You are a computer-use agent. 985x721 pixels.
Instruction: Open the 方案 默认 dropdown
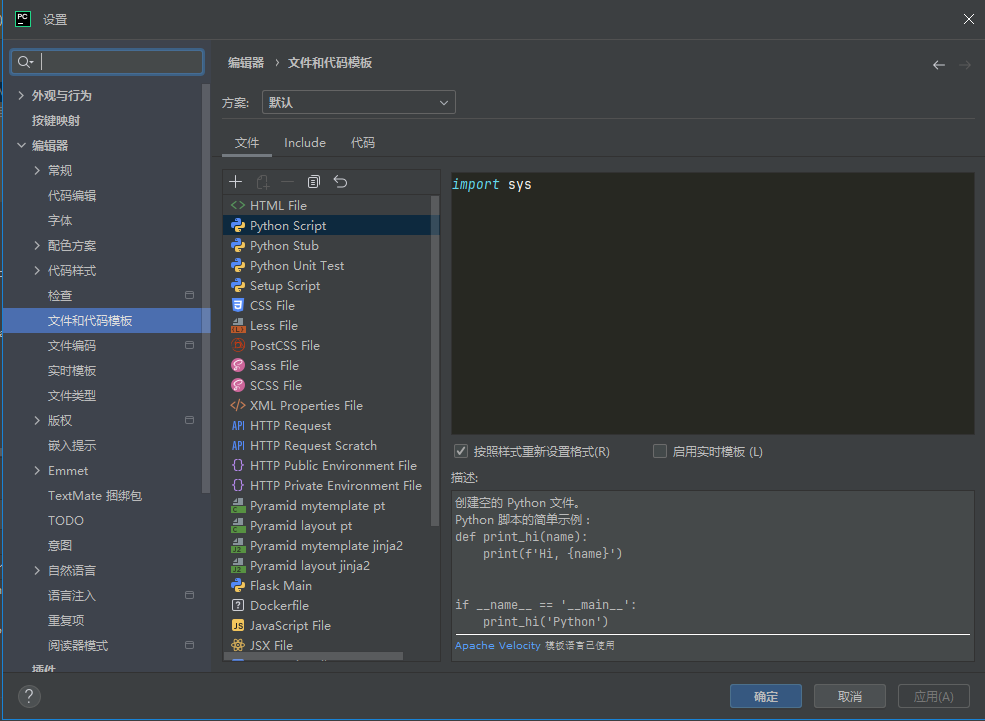pos(359,102)
